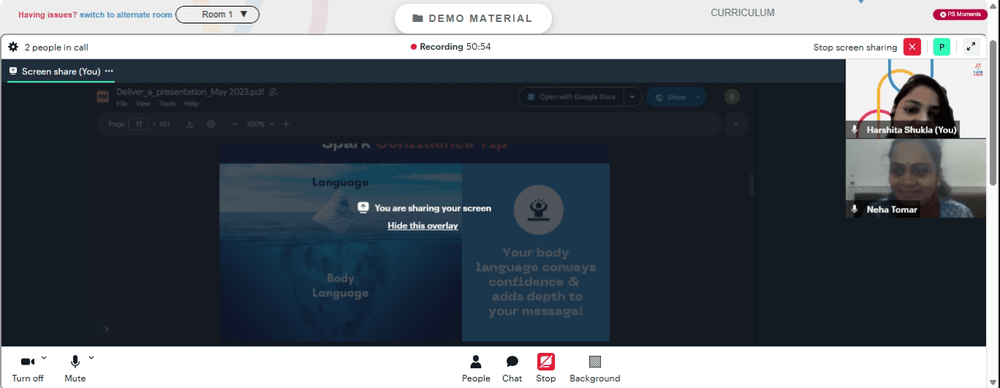The width and height of the screenshot is (1000, 388).
Task: Click Hide this overlay link
Action: pos(423,226)
